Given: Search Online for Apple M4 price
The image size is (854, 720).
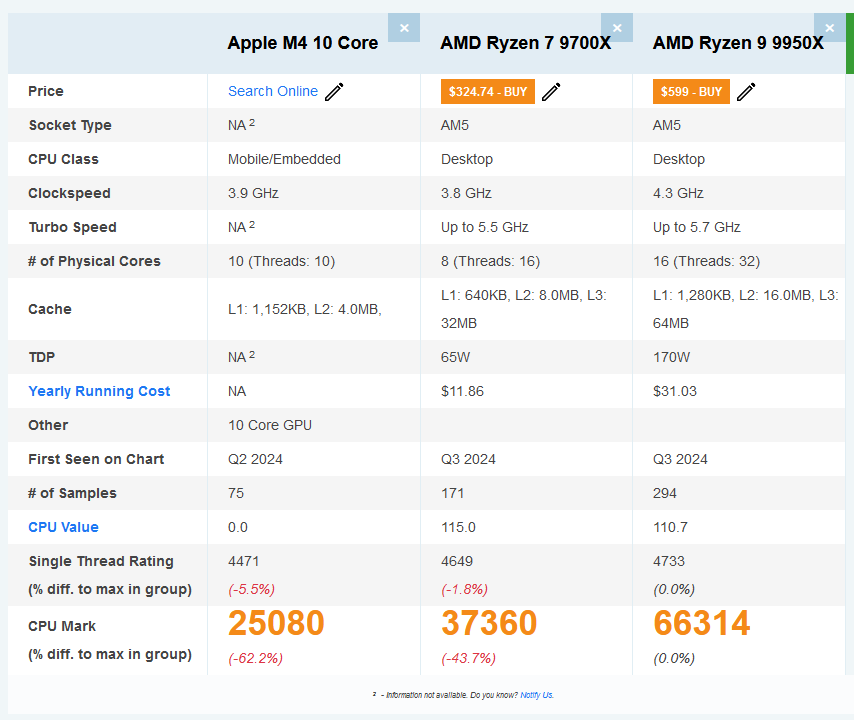Looking at the screenshot, I should coord(272,90).
